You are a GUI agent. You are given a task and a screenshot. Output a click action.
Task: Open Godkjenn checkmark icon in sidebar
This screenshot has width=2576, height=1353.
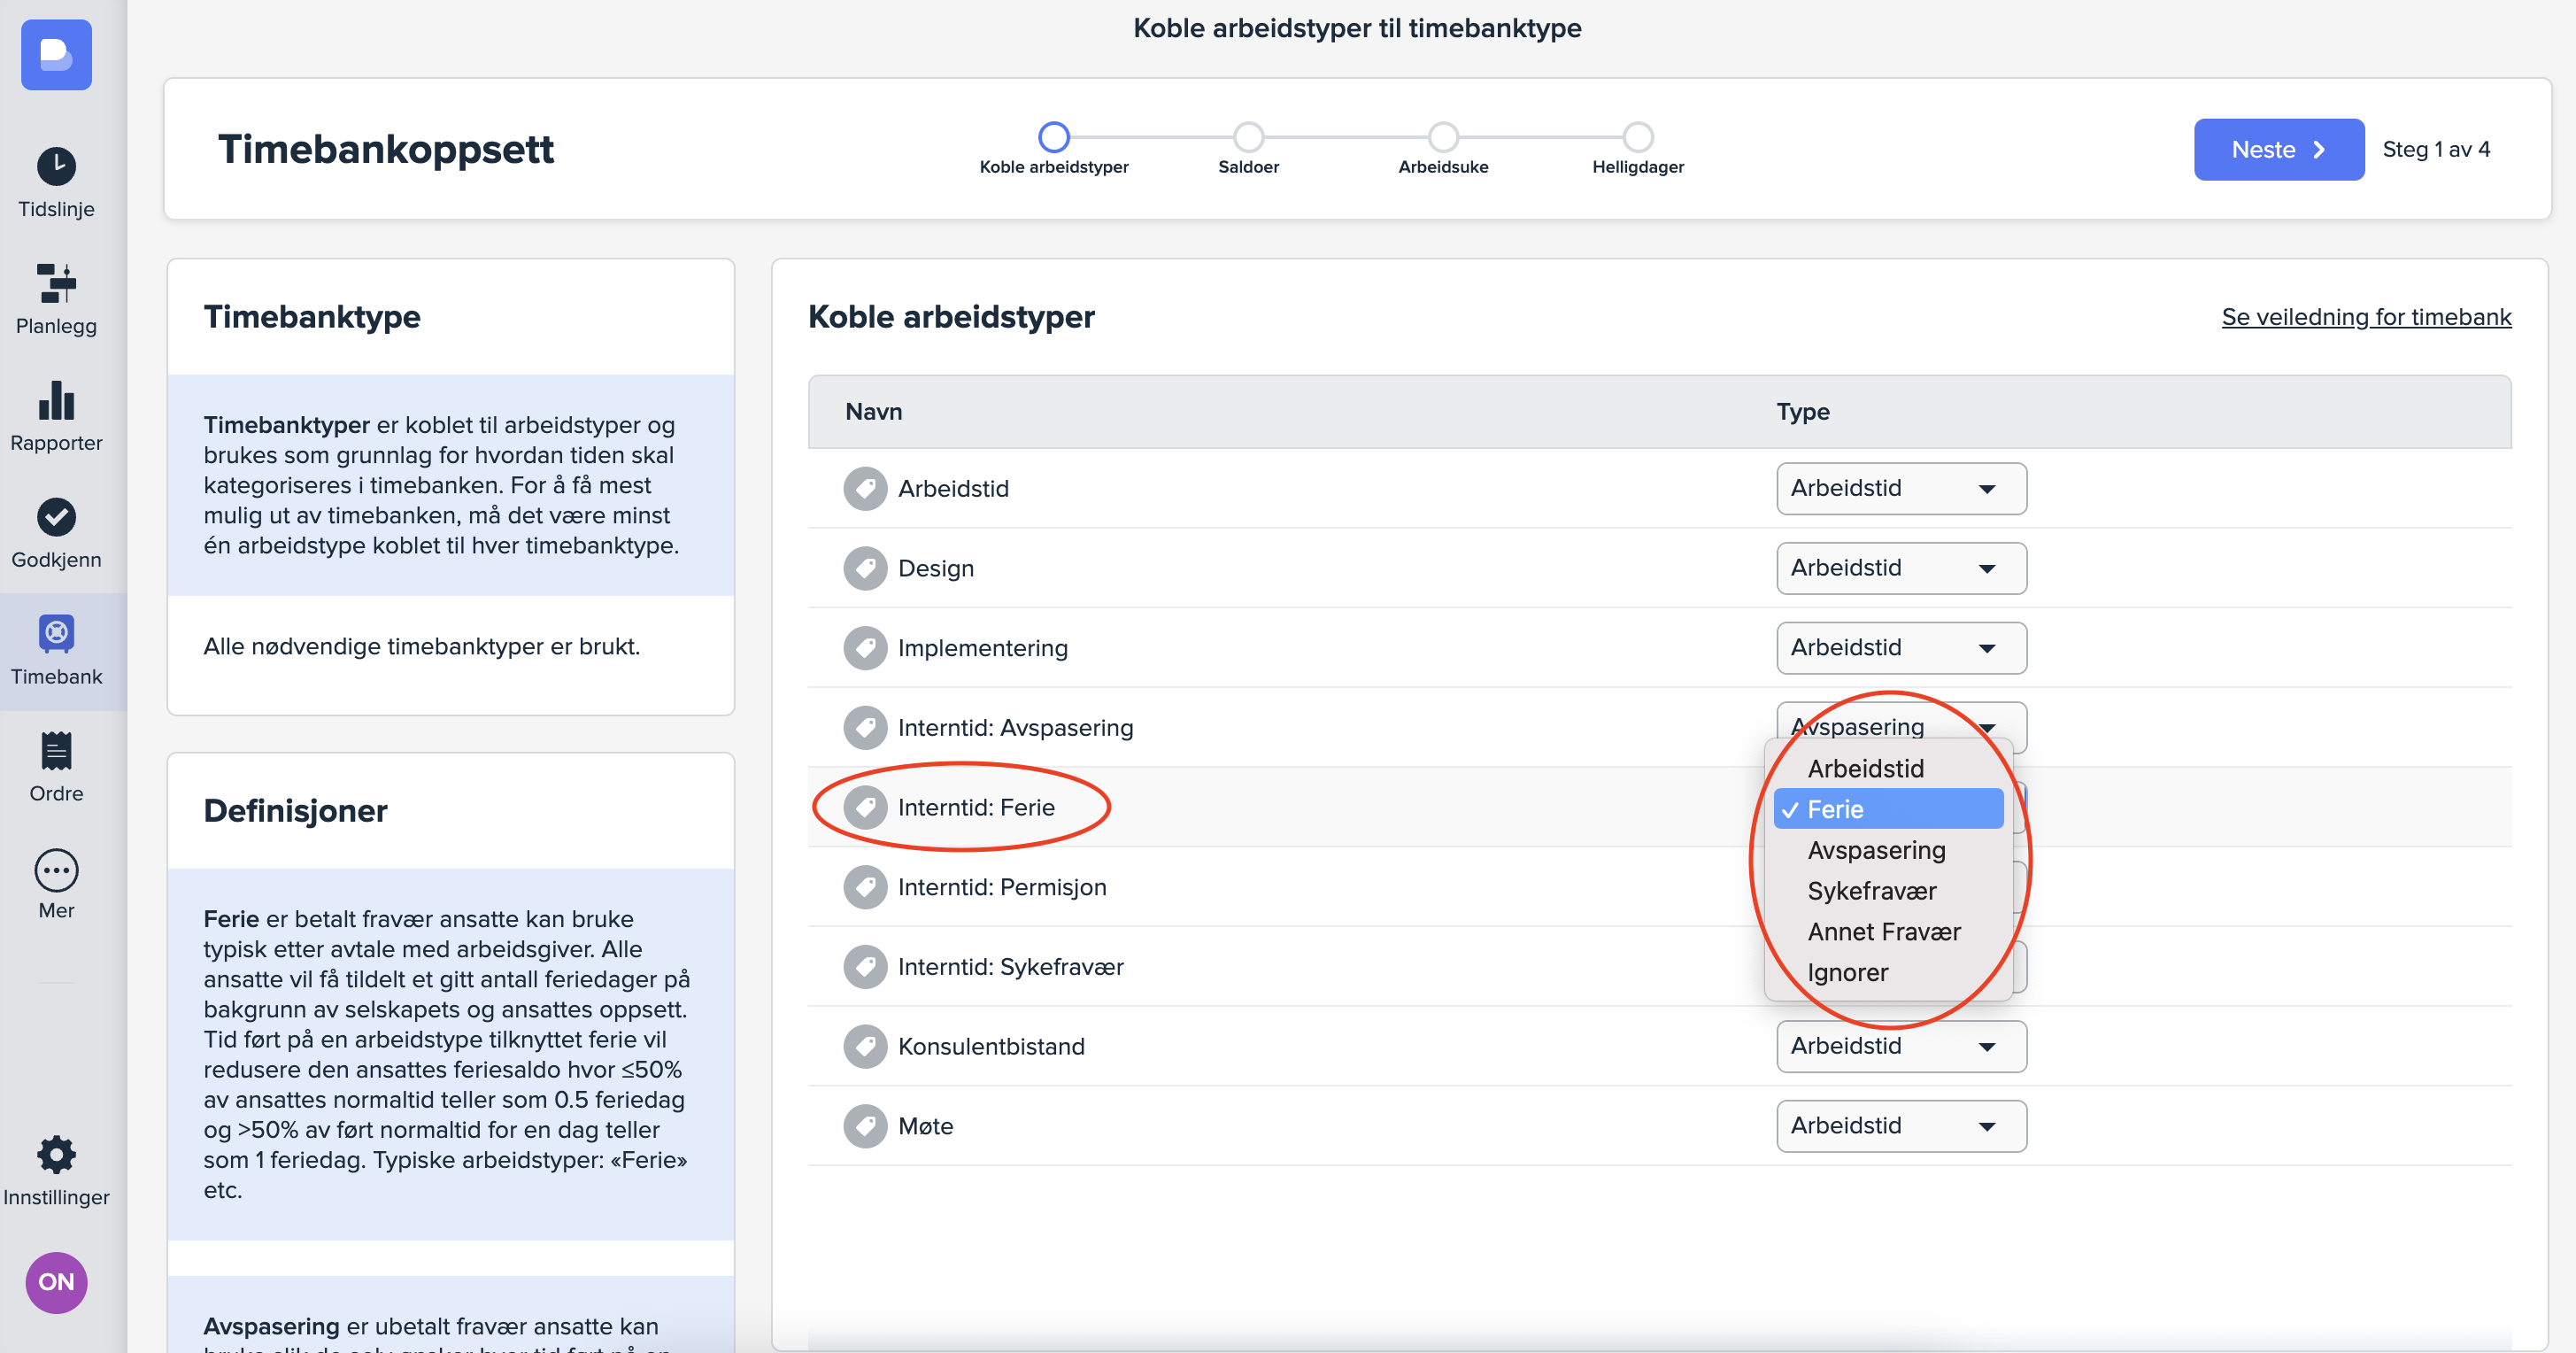56,517
